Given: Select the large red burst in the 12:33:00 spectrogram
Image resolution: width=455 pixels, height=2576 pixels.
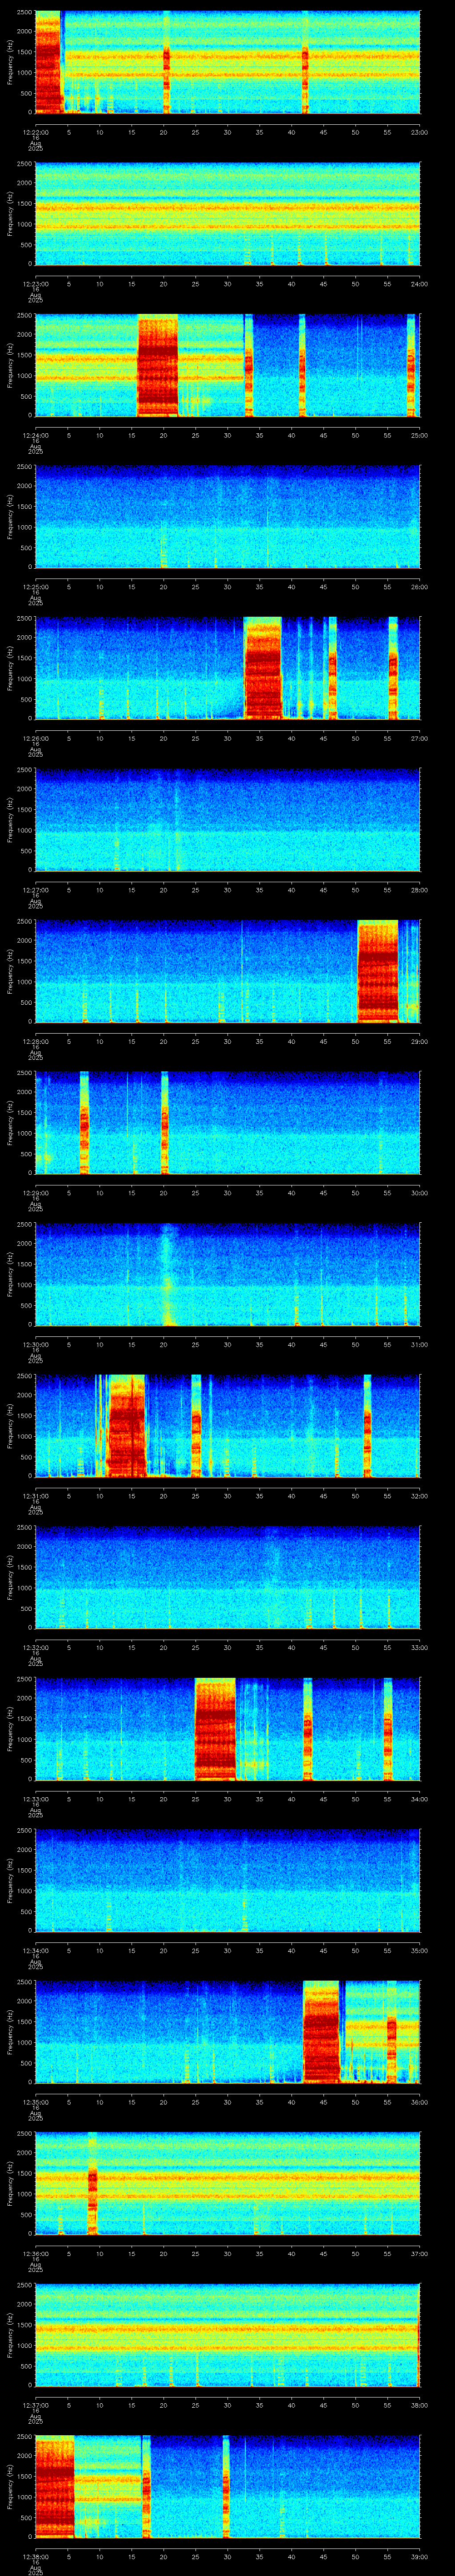Looking at the screenshot, I should click(215, 1729).
